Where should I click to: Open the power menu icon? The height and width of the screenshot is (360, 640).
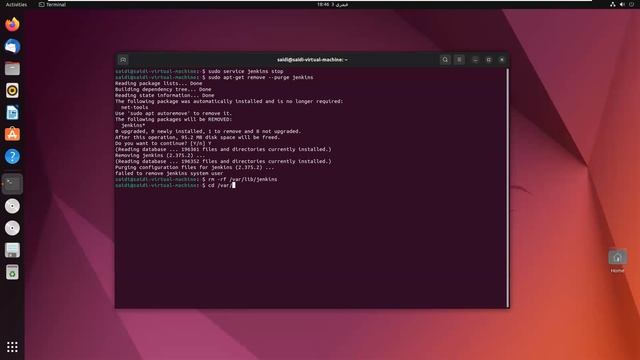(x=631, y=4)
